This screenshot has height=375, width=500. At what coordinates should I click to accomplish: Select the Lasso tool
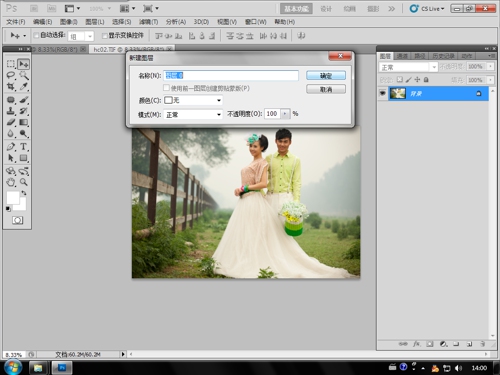click(11, 75)
